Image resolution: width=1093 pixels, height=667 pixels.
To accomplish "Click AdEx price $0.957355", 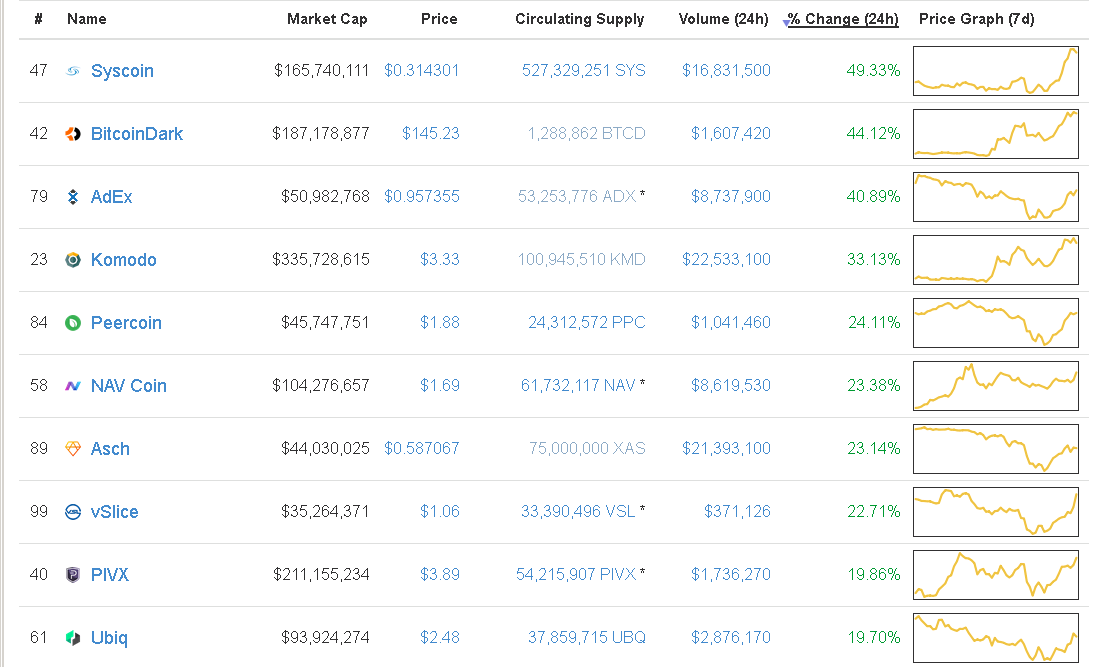I will pyautogui.click(x=422, y=197).
